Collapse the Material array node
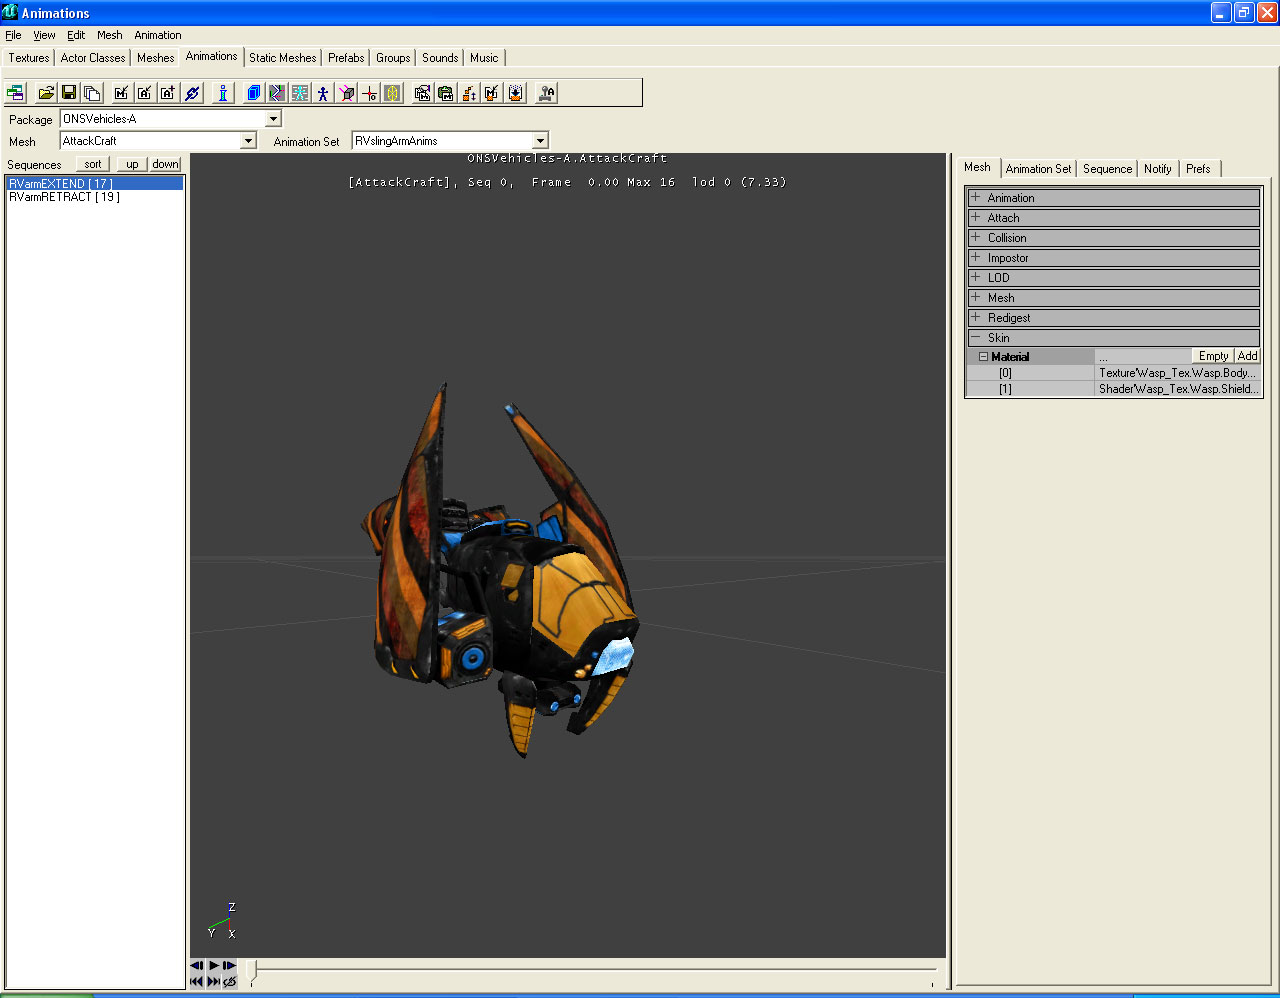The width and height of the screenshot is (1280, 998). pyautogui.click(x=983, y=356)
